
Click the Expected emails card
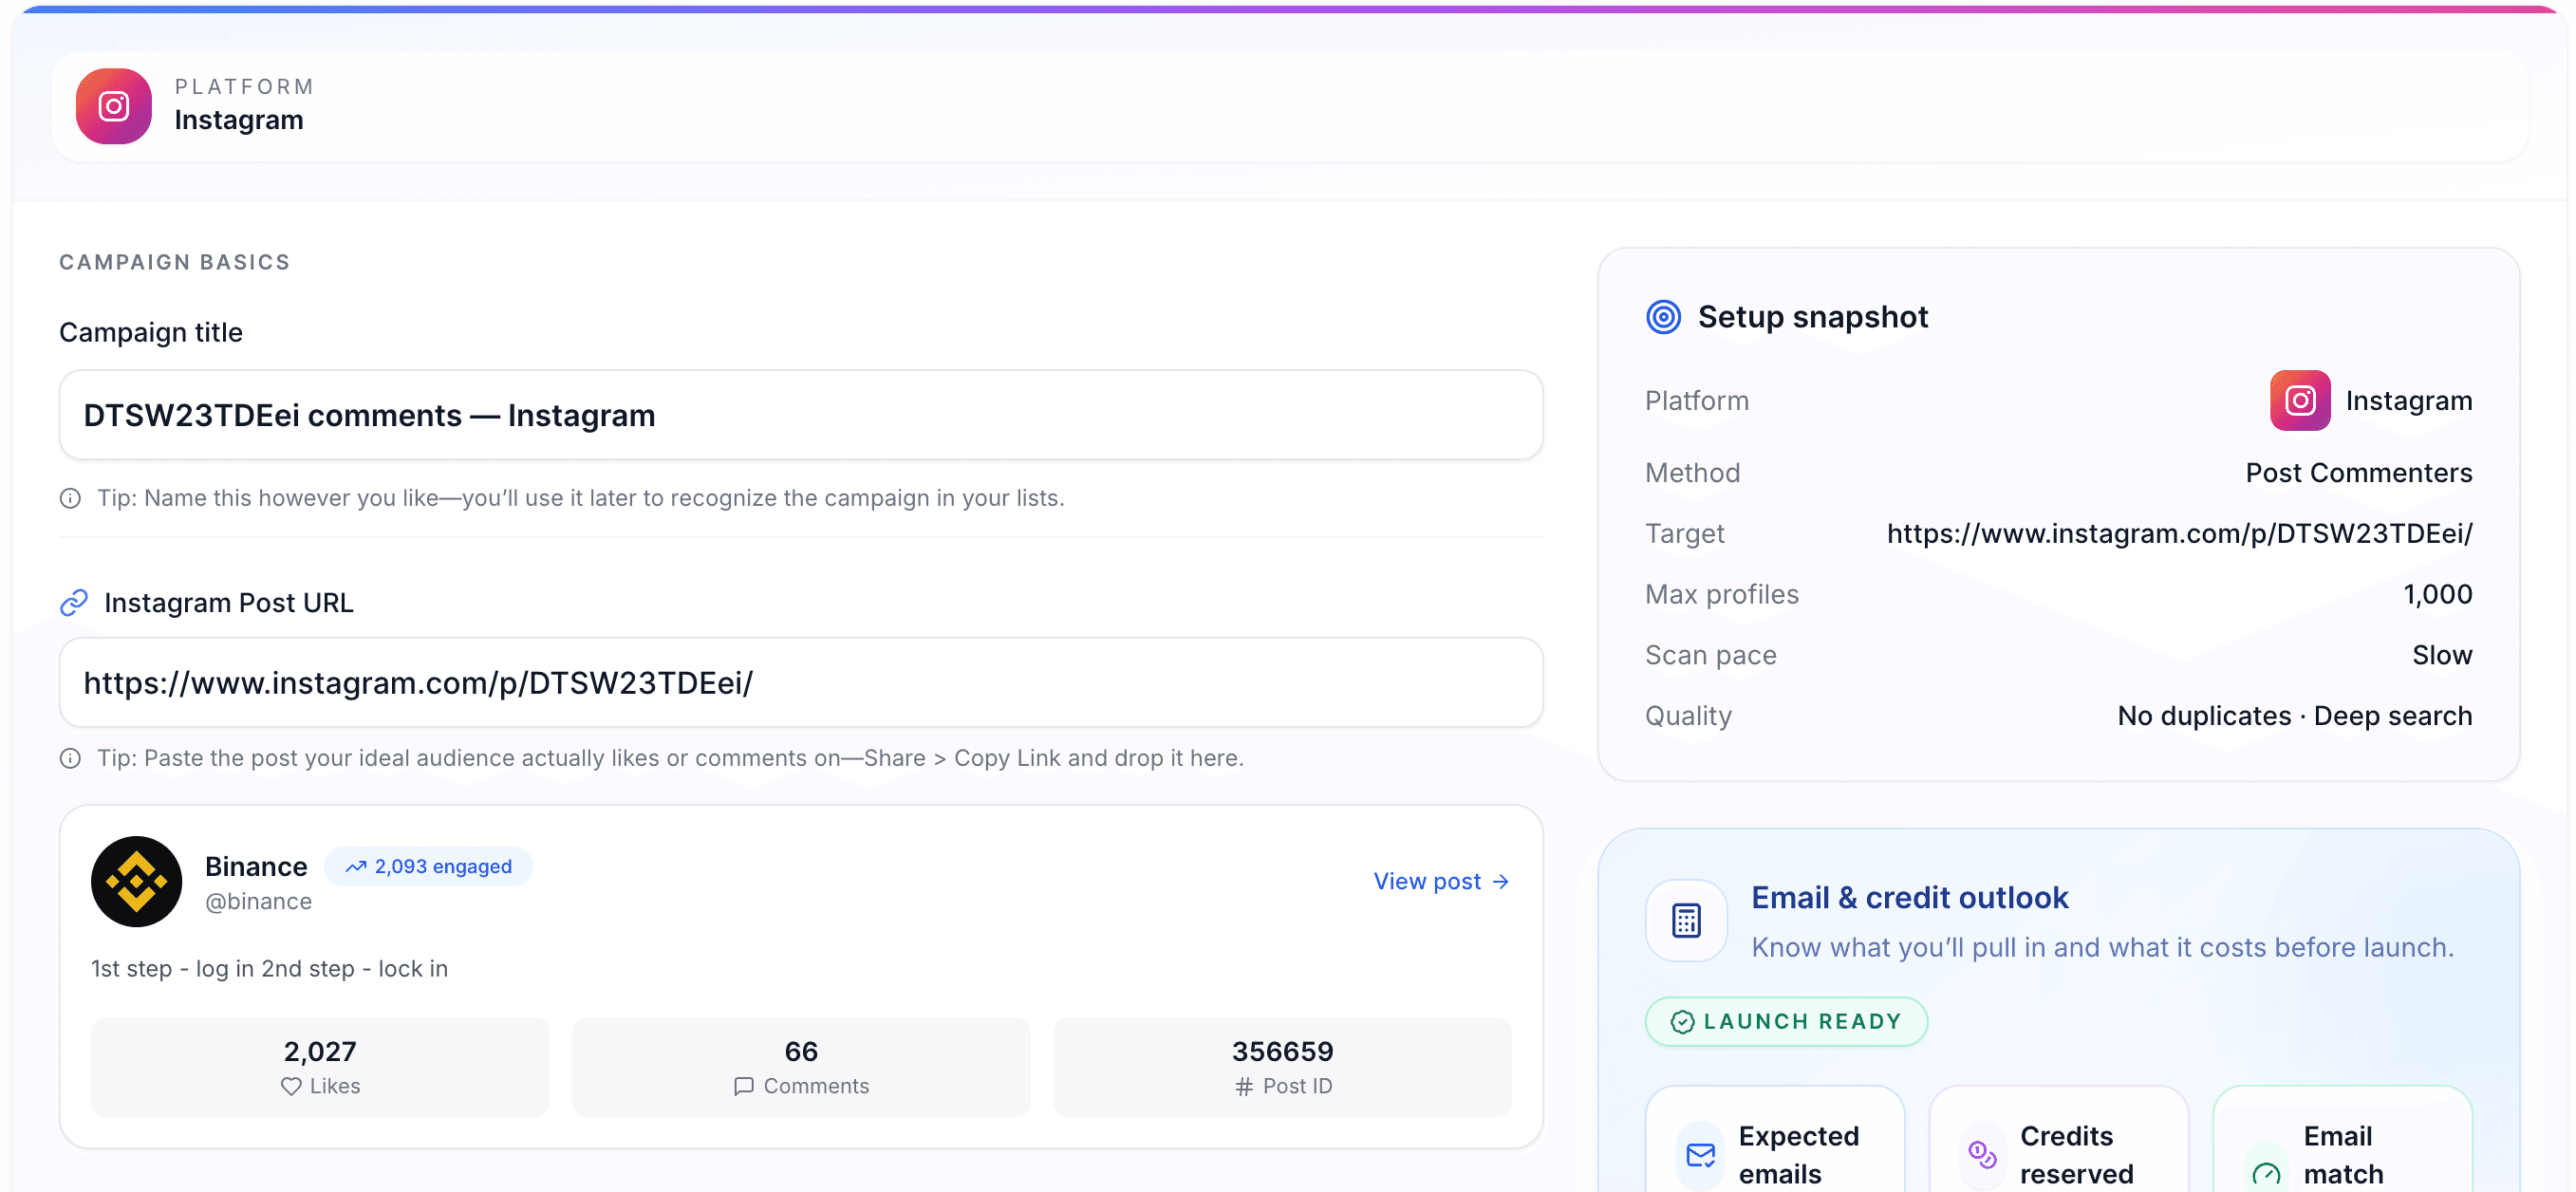(x=1775, y=1140)
